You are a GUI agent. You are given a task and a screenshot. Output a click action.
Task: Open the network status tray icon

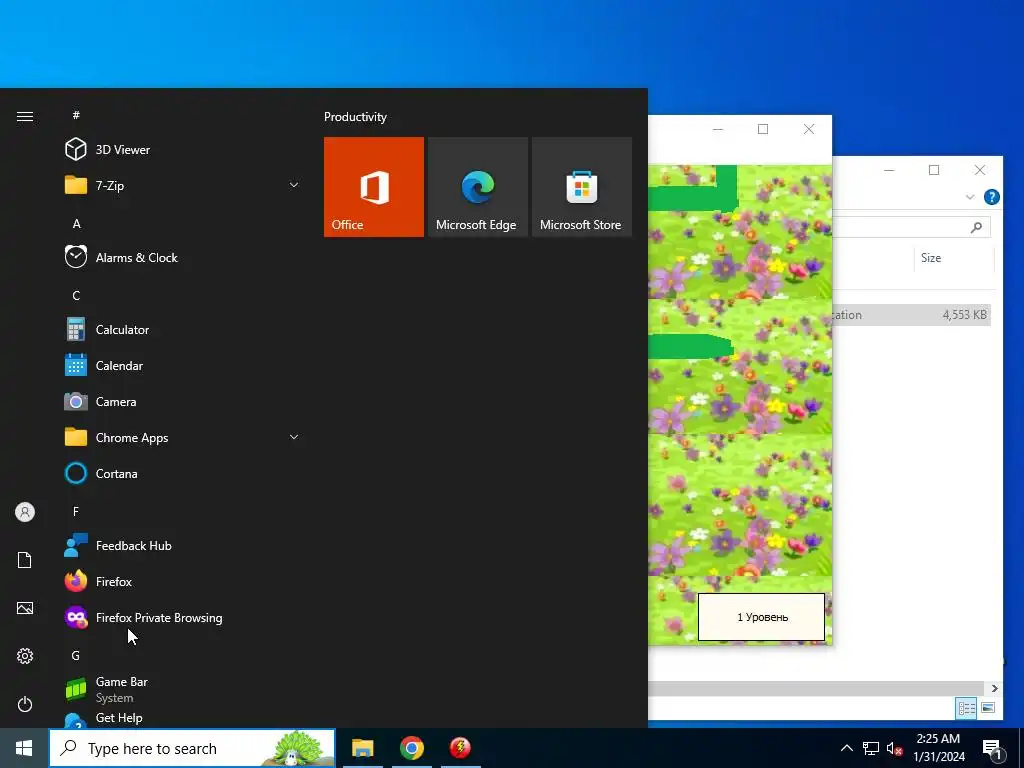click(x=871, y=748)
